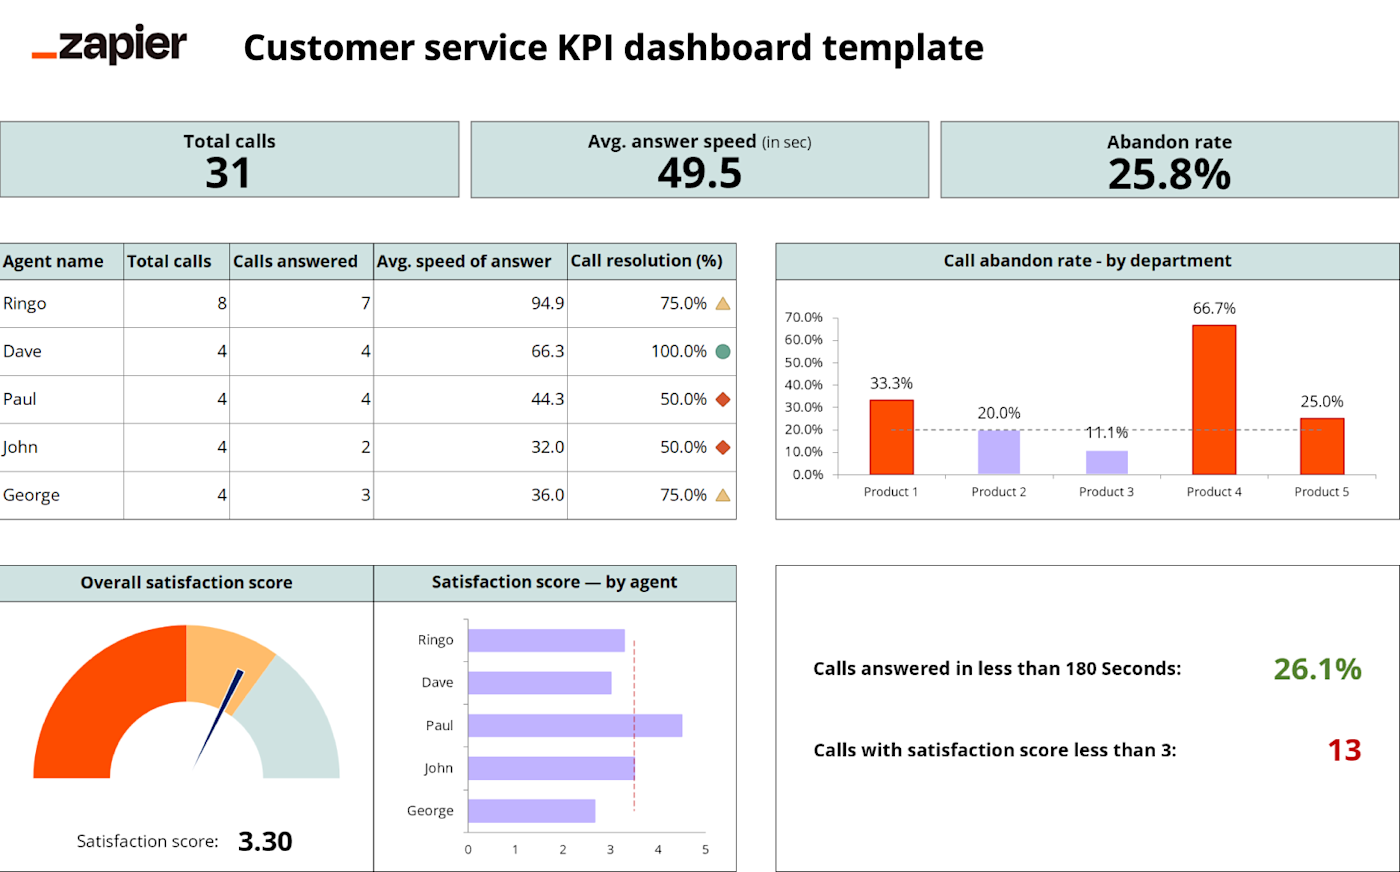The height and width of the screenshot is (872, 1400).
Task: Click the Agent name column header
Action: [62, 261]
